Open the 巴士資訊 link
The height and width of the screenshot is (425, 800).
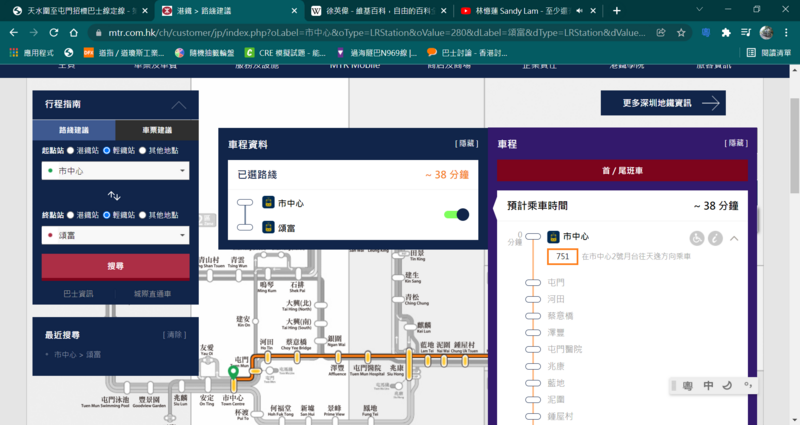click(x=78, y=294)
